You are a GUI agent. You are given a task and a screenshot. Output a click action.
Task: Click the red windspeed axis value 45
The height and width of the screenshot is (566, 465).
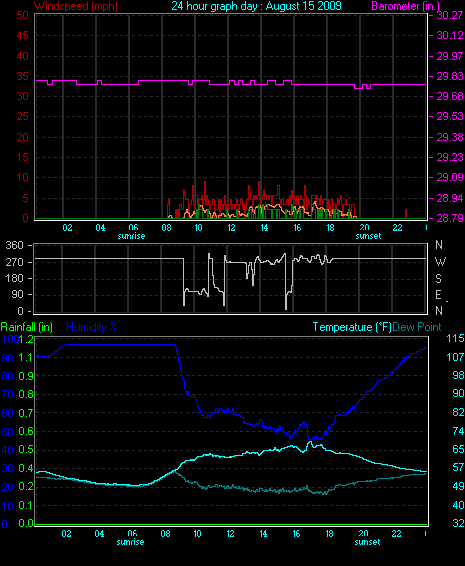[22, 35]
